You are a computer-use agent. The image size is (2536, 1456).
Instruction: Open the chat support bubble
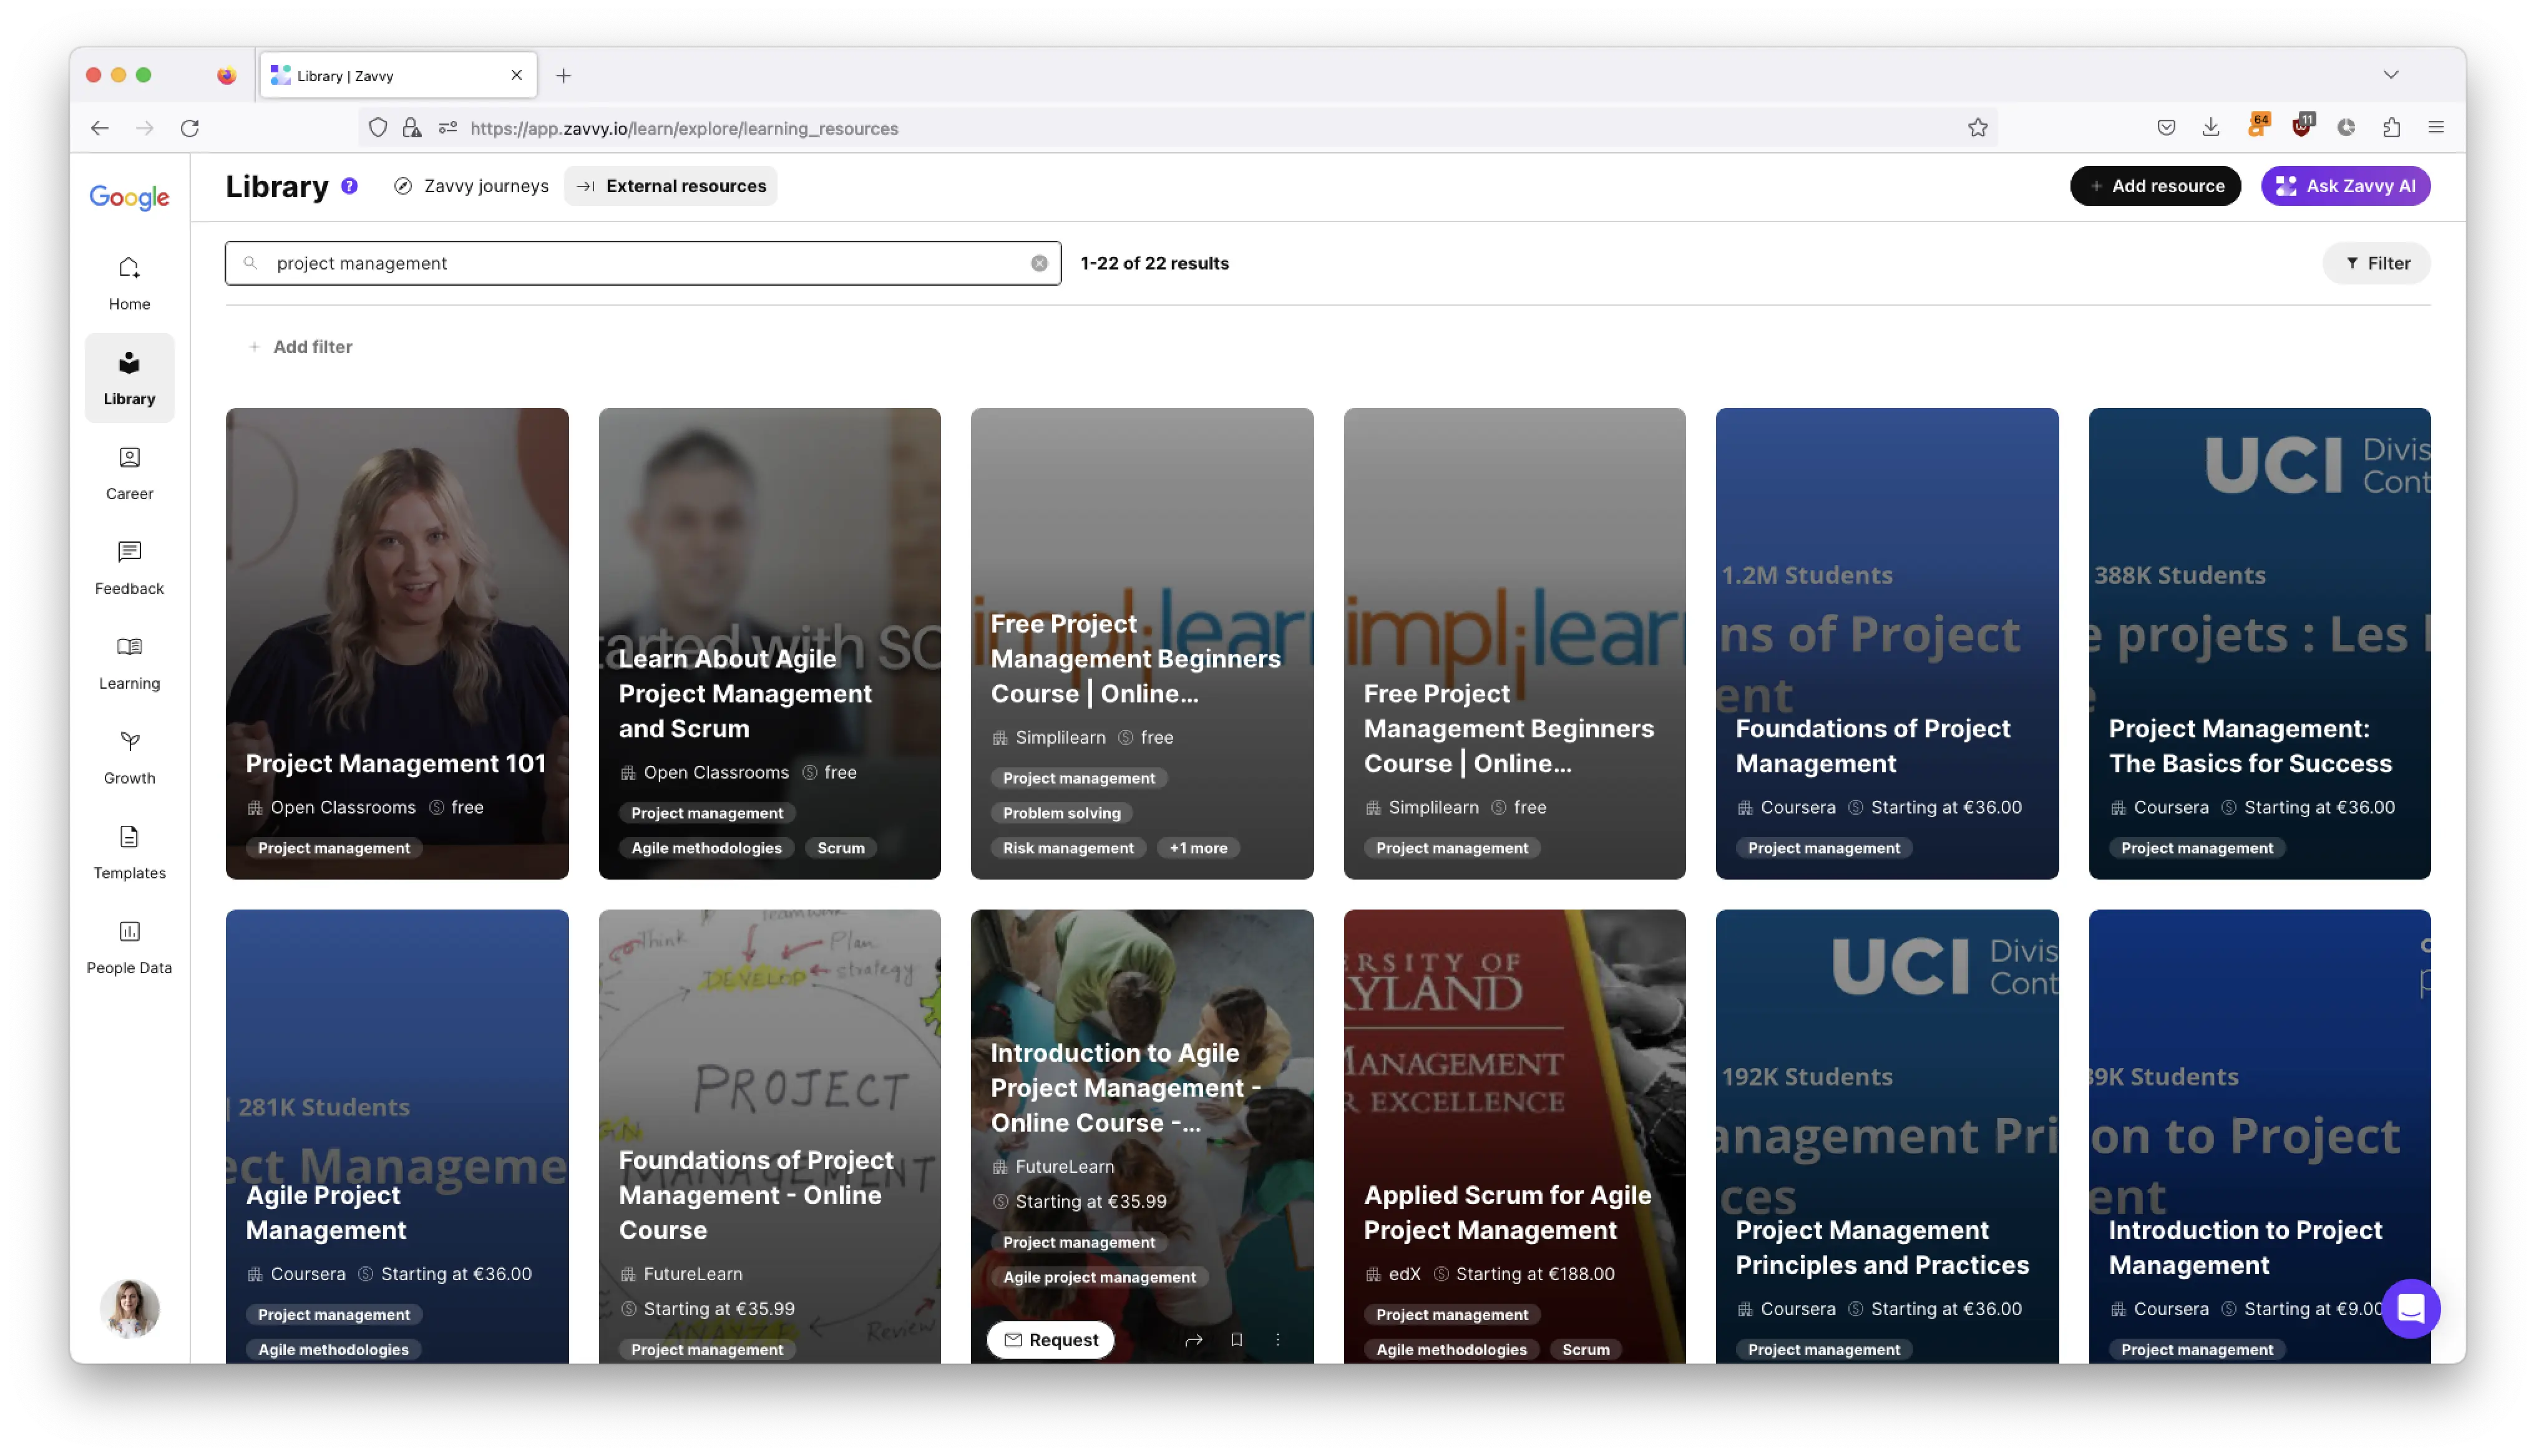[2410, 1307]
